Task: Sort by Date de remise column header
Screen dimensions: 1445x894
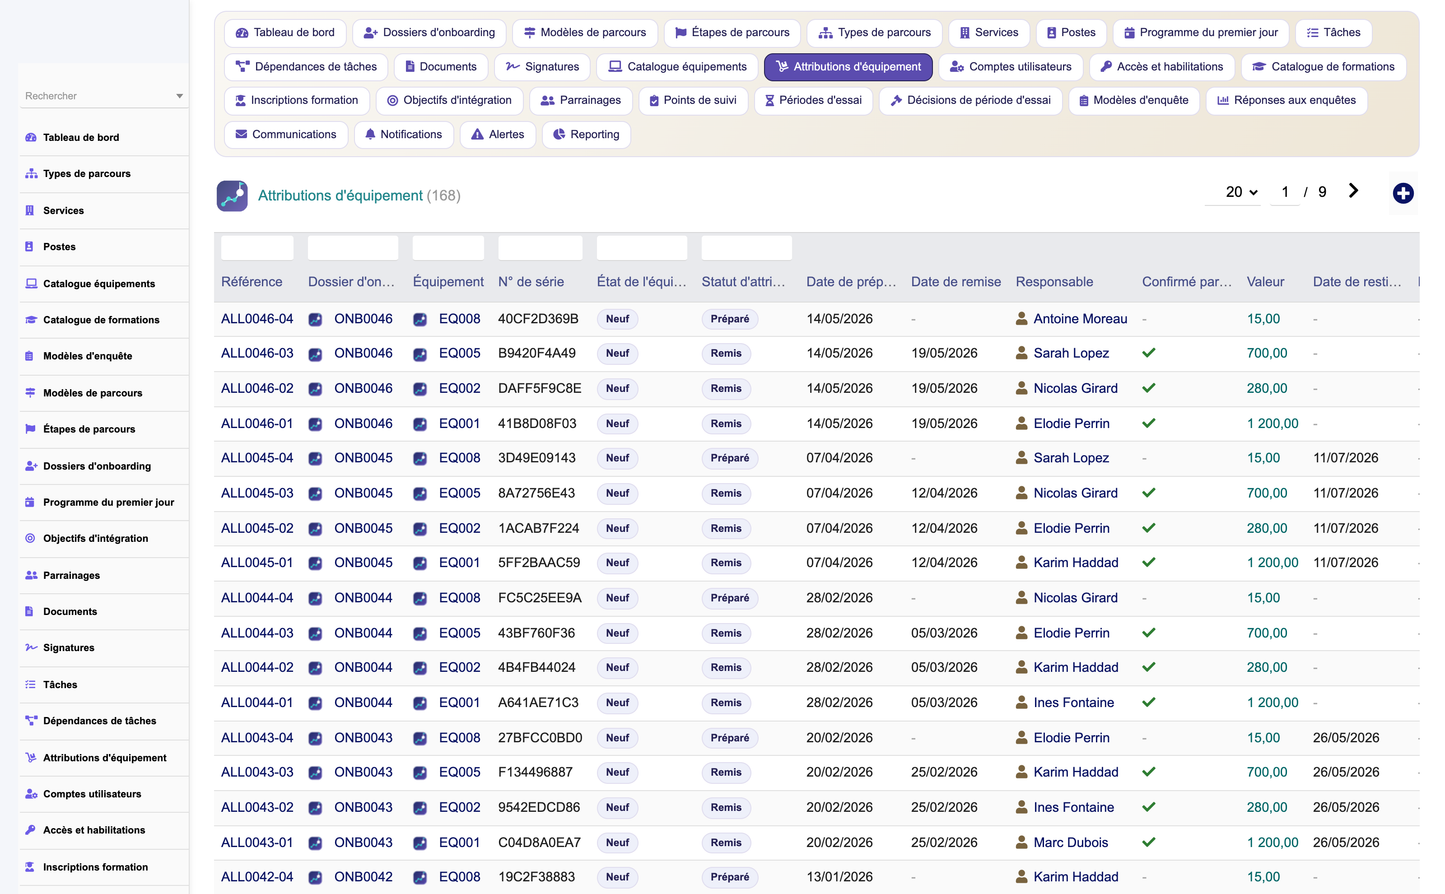Action: point(956,282)
